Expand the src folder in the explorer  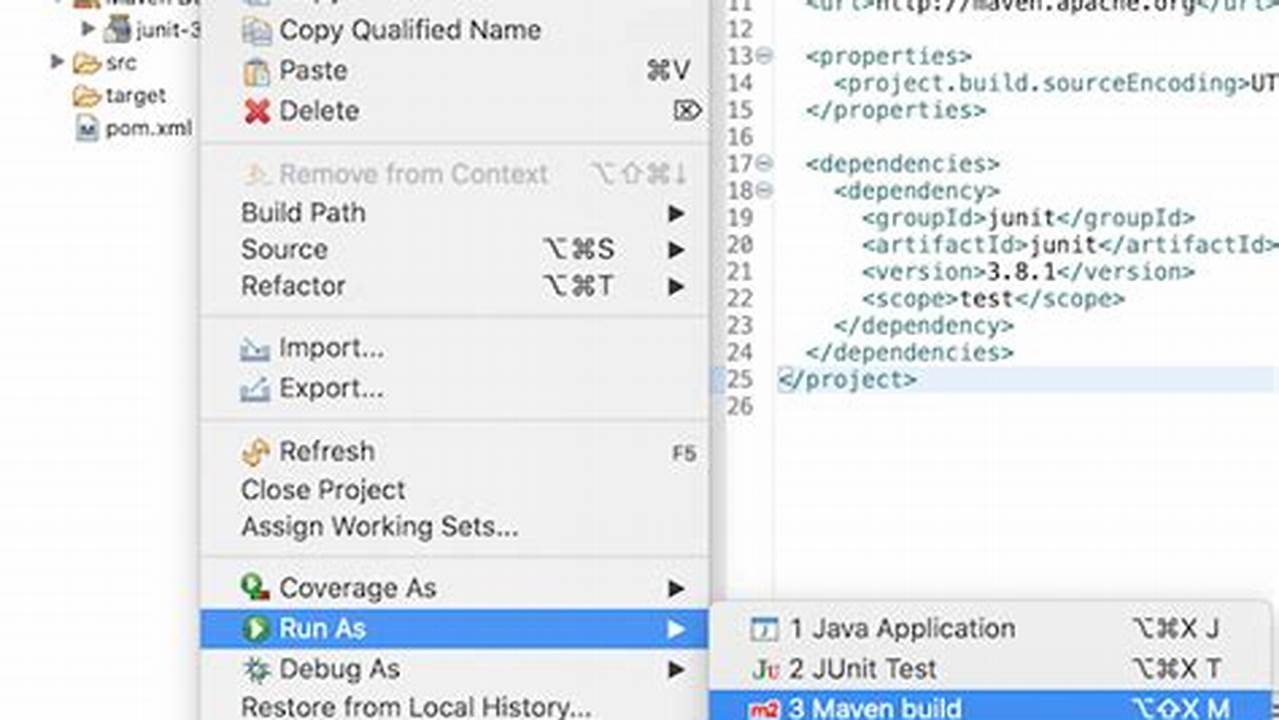tap(55, 62)
